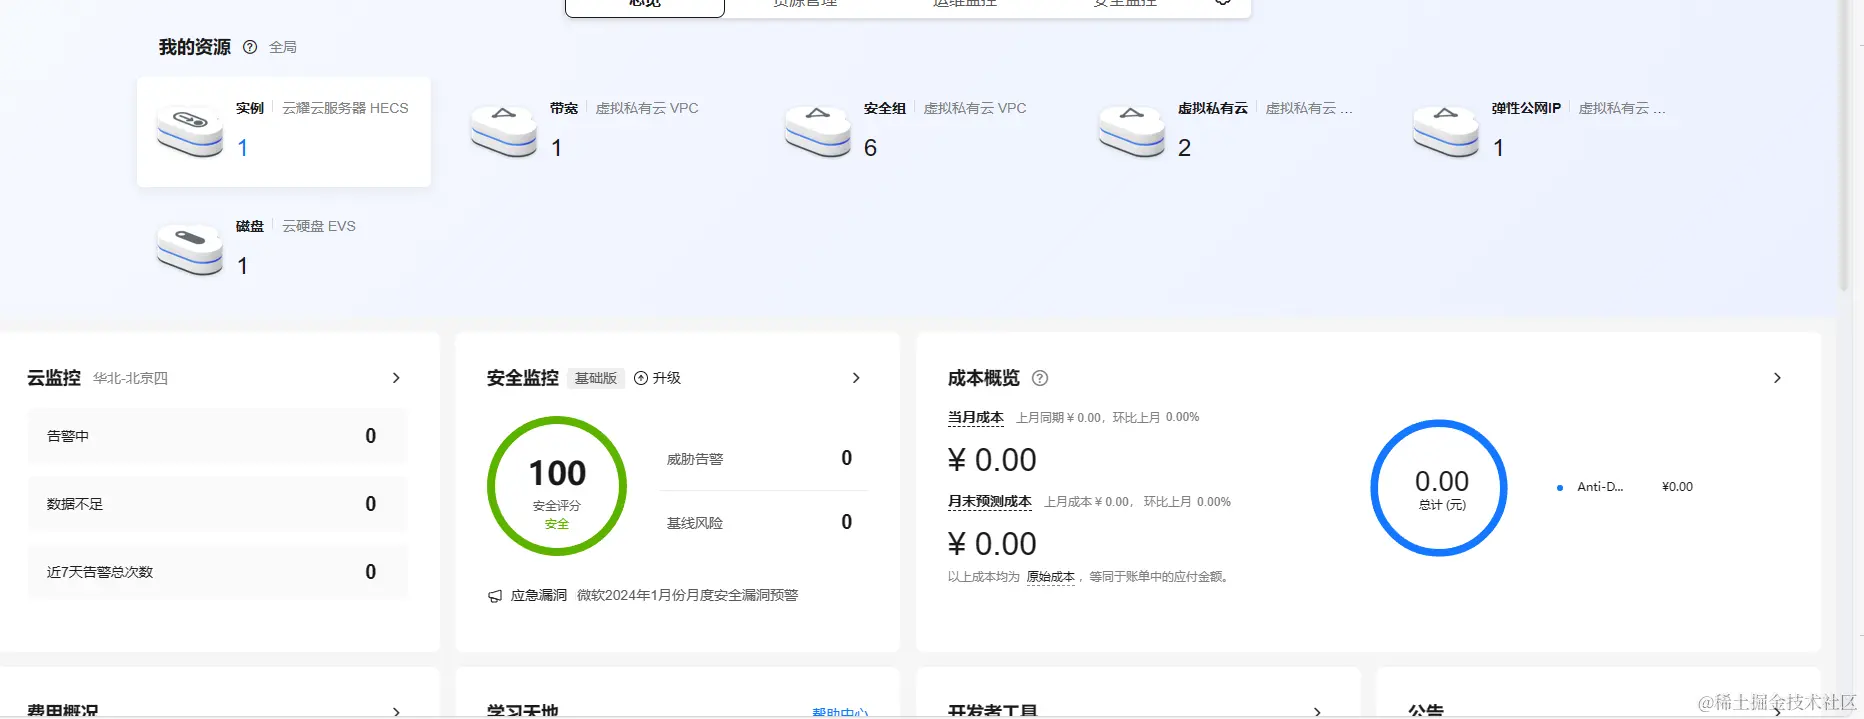The height and width of the screenshot is (719, 1864).
Task: Click the 安全监控 panel title
Action: (523, 378)
